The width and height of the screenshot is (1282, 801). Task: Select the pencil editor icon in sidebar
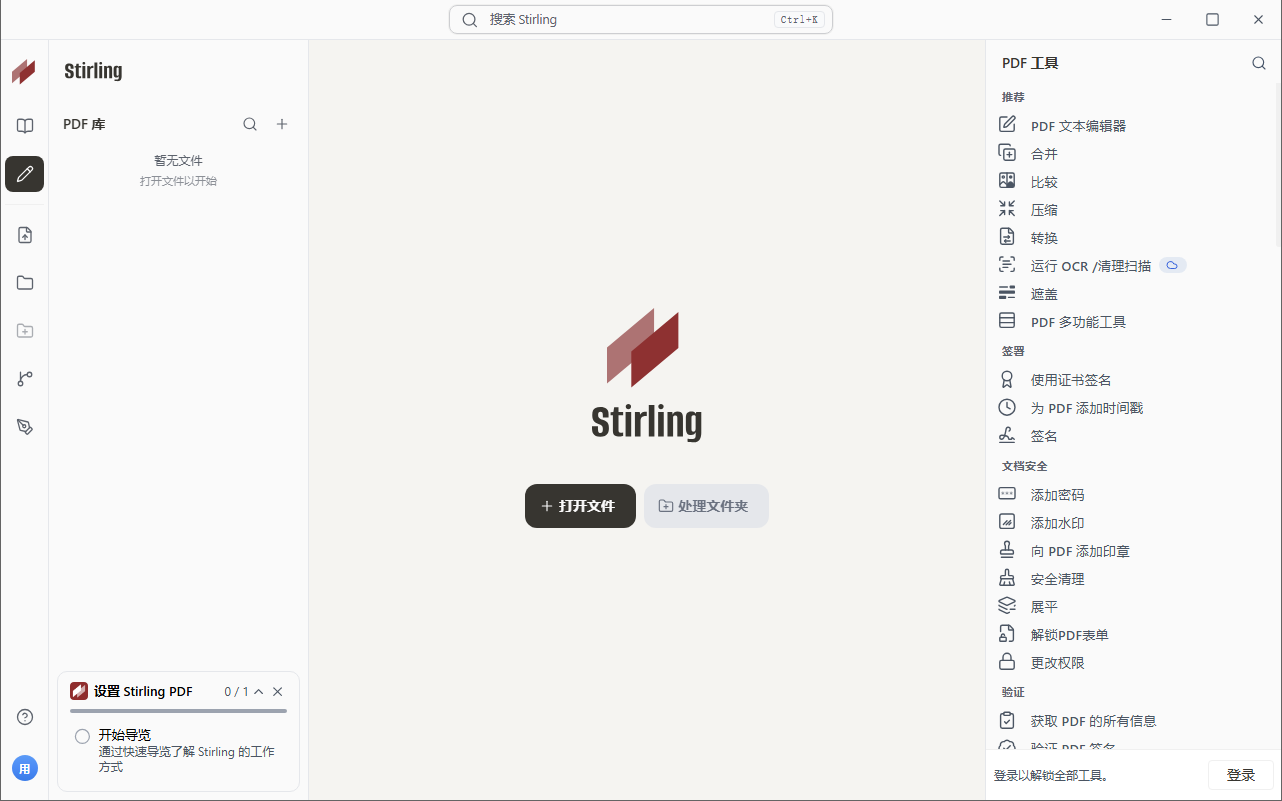tap(25, 174)
